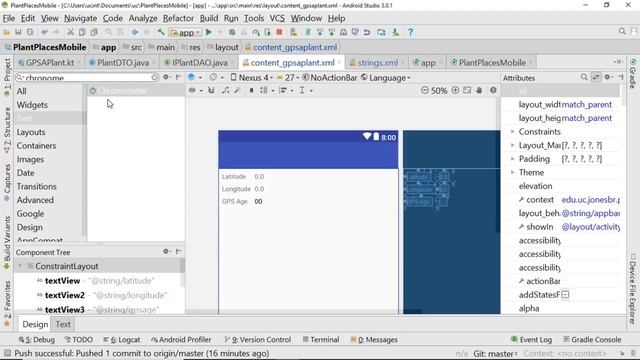The height and width of the screenshot is (360, 640).
Task: Open the Language dropdown
Action: point(386,78)
